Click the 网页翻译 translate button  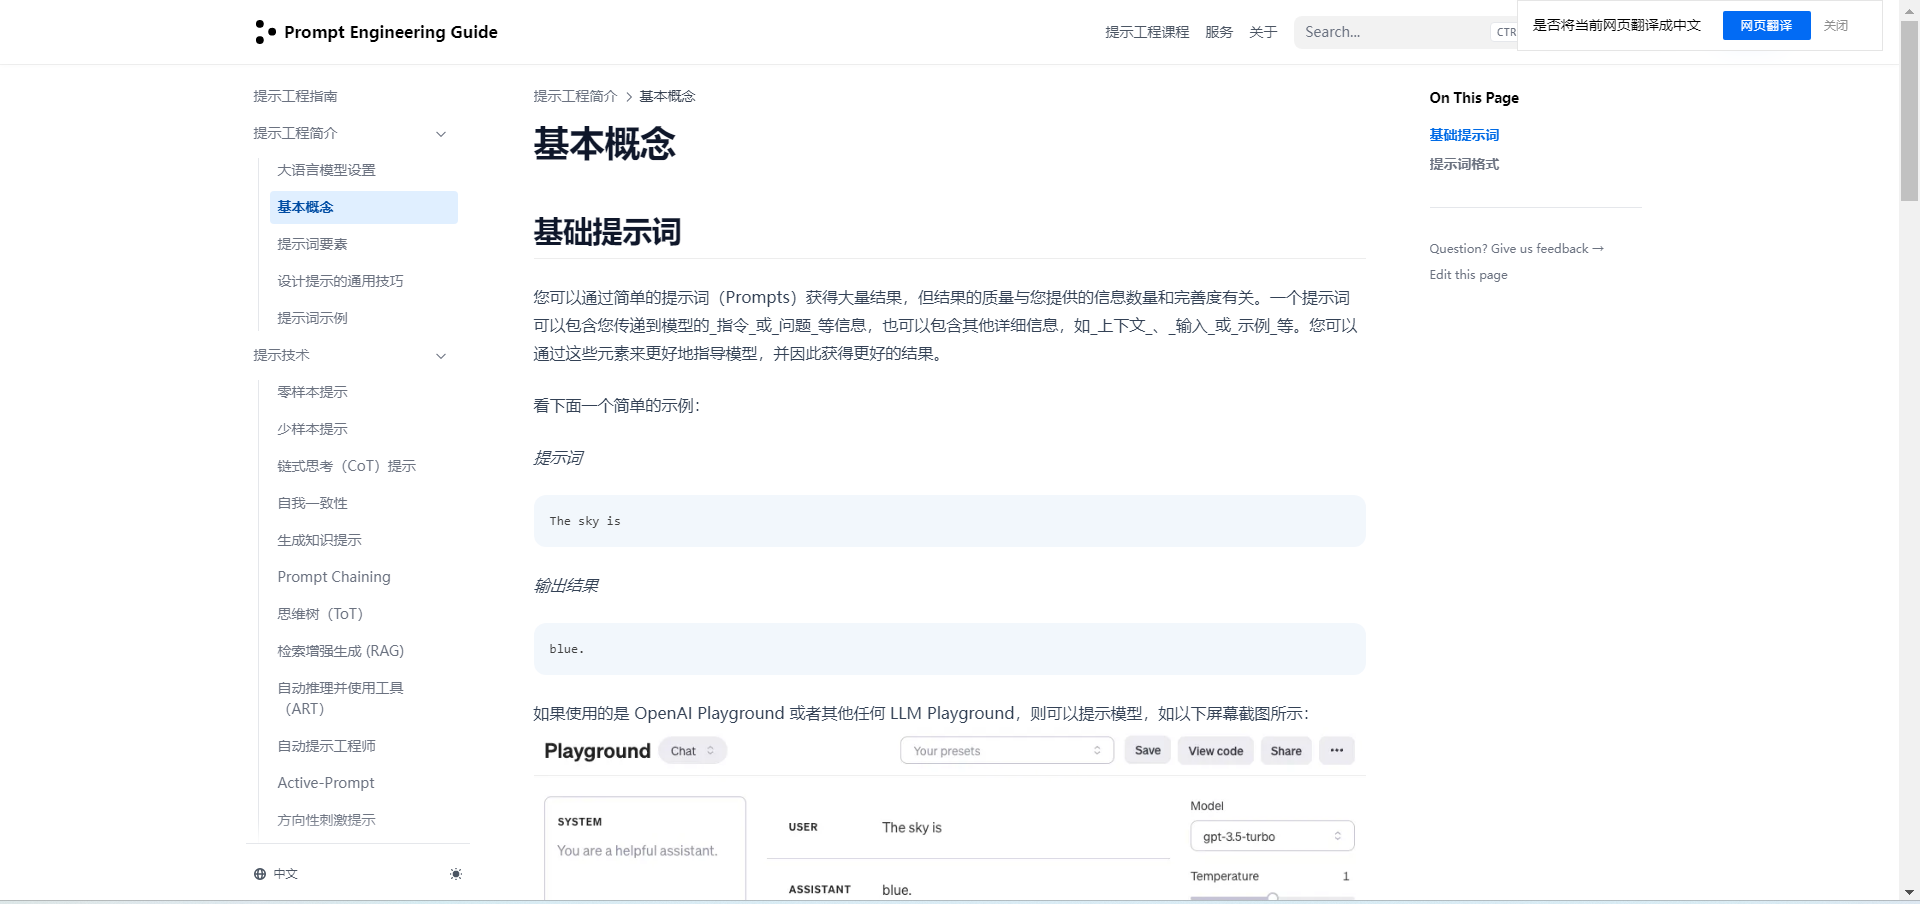click(1765, 26)
